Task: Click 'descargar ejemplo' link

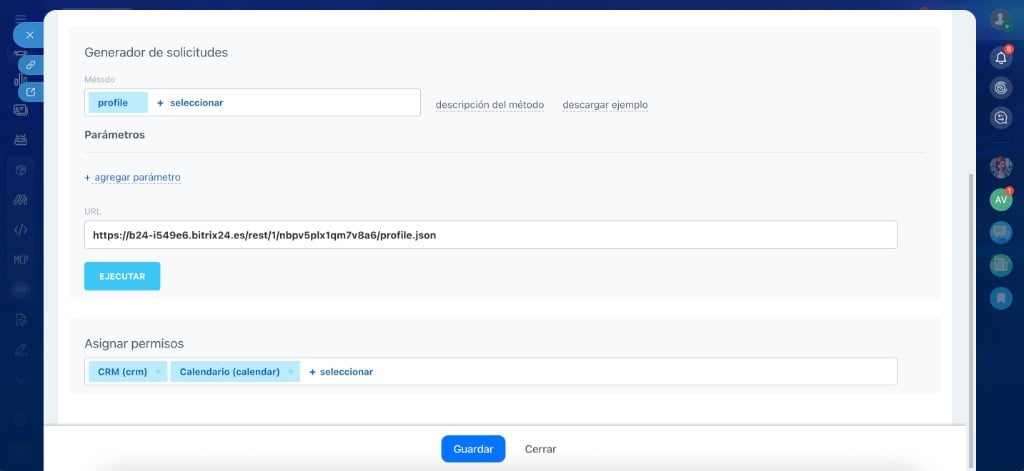Action: (605, 105)
